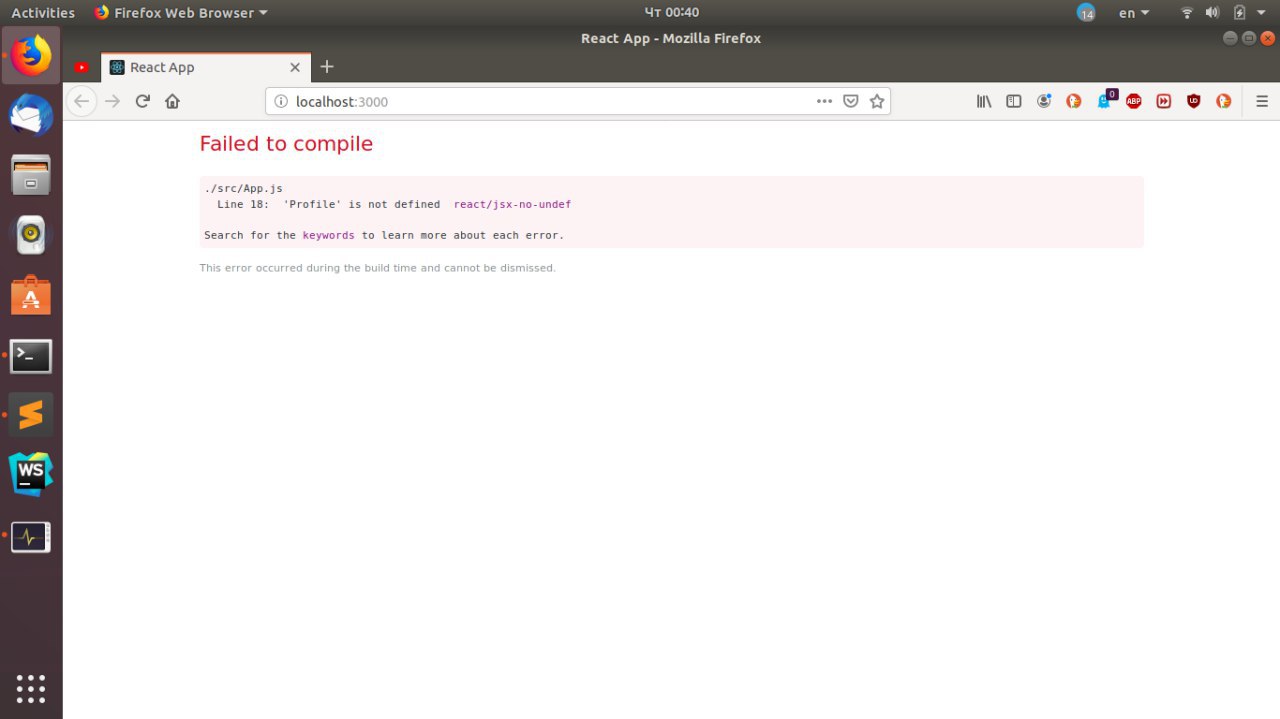Open the Ghostery extension popup

[x=1106, y=99]
